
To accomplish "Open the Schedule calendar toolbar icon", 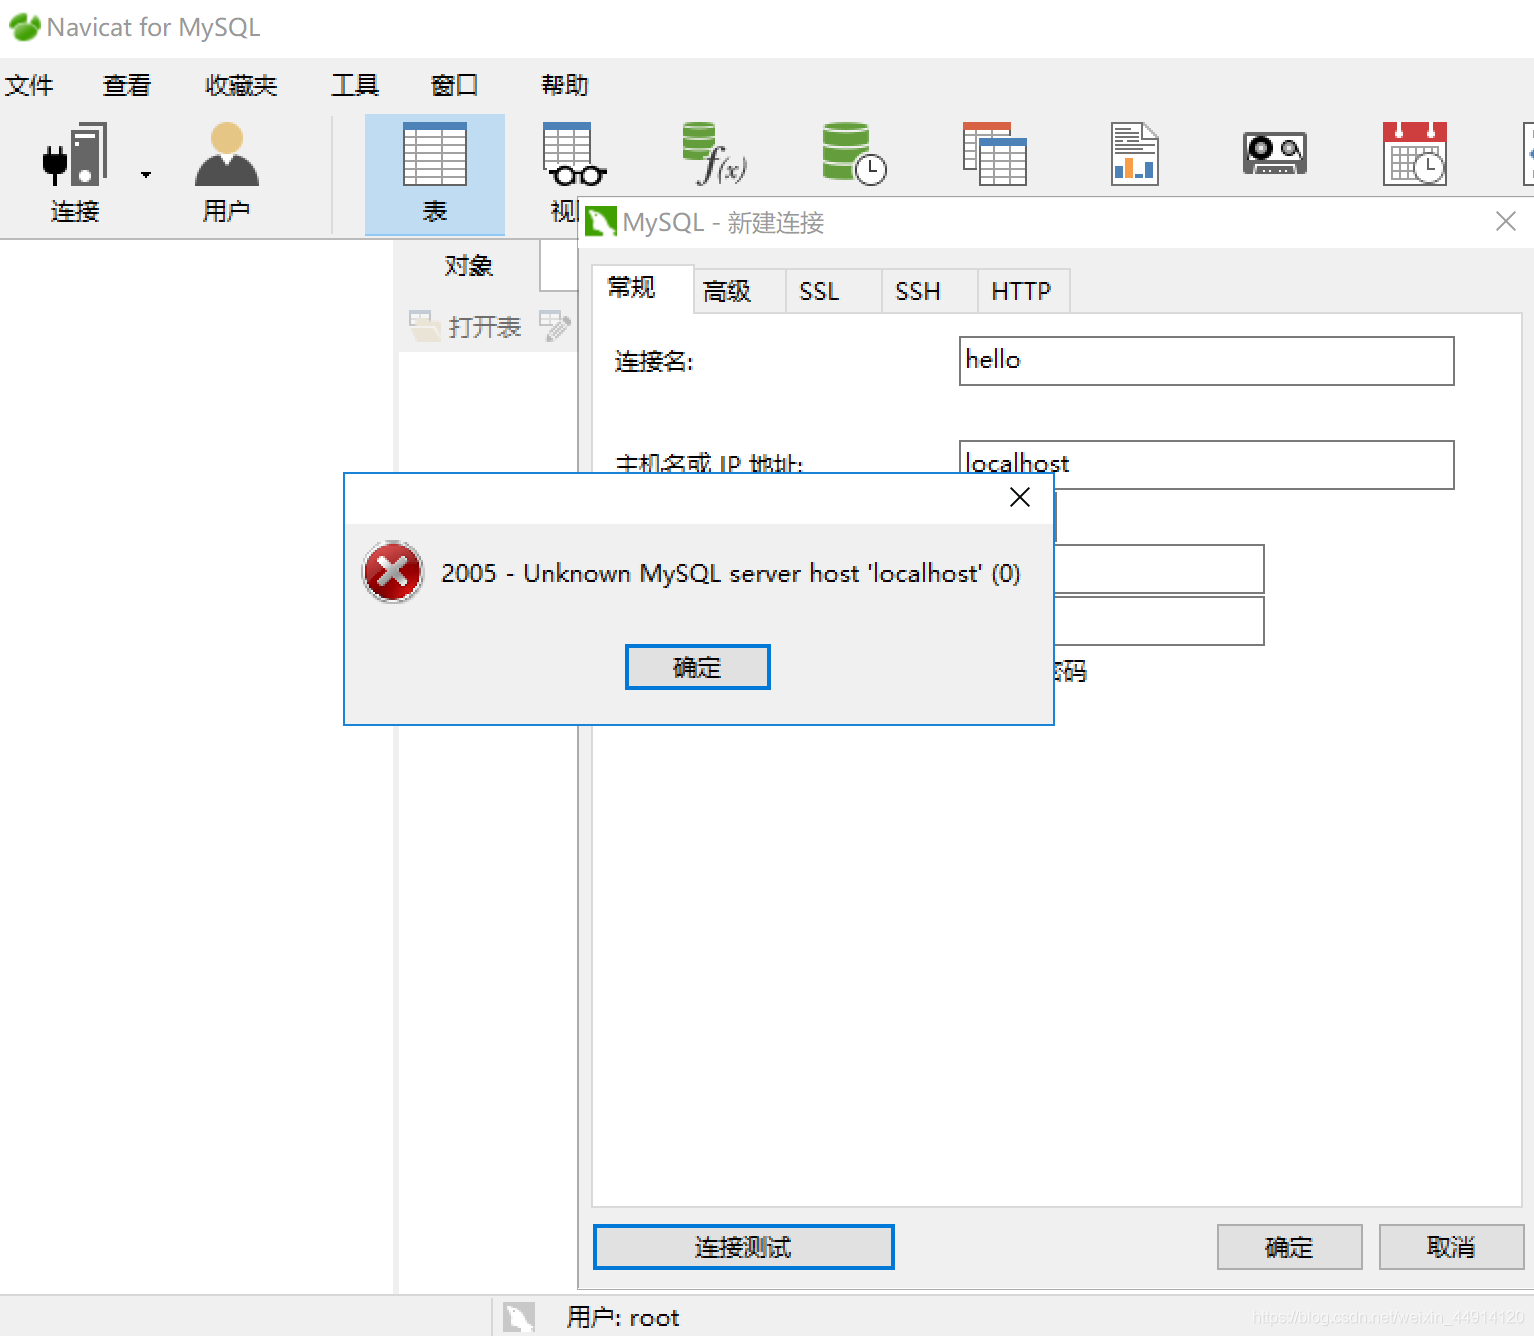I will (x=1415, y=155).
